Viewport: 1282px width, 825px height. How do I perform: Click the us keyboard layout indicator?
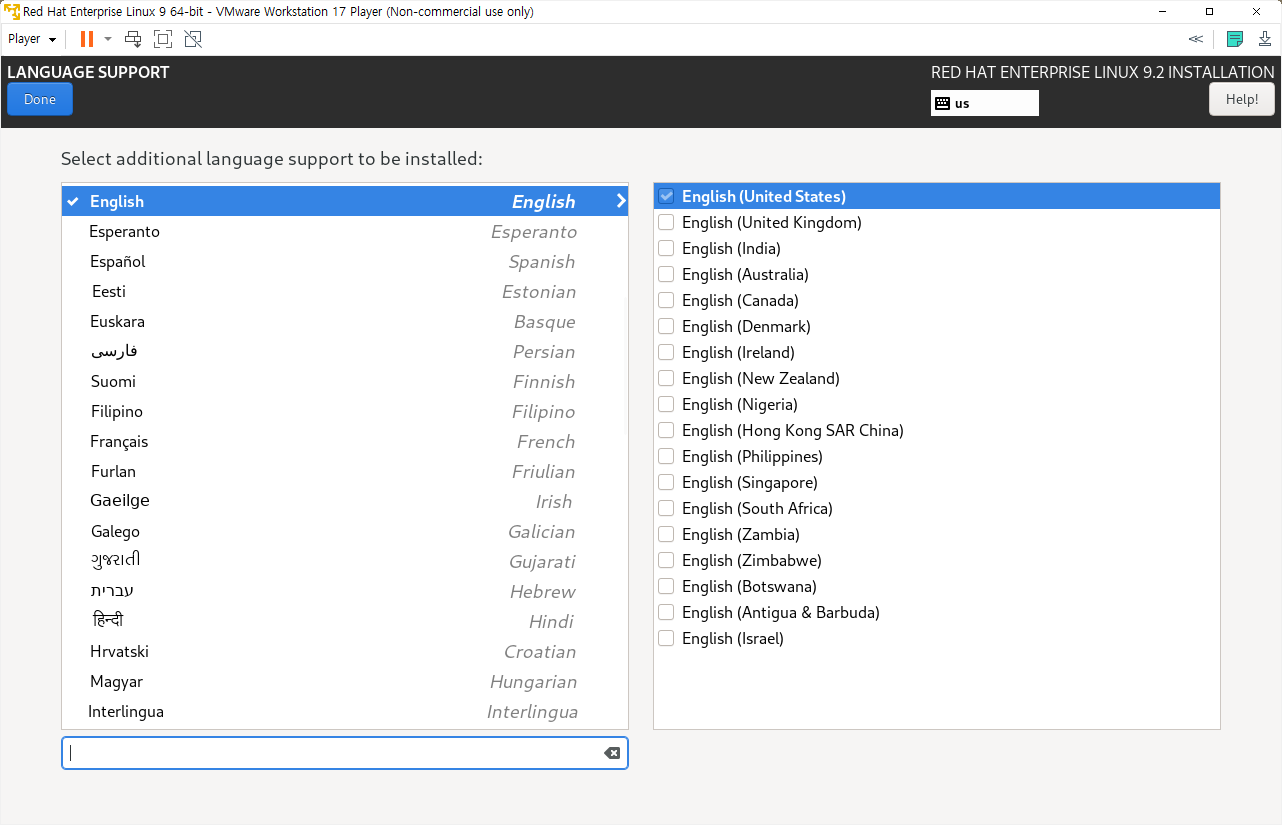coord(985,103)
